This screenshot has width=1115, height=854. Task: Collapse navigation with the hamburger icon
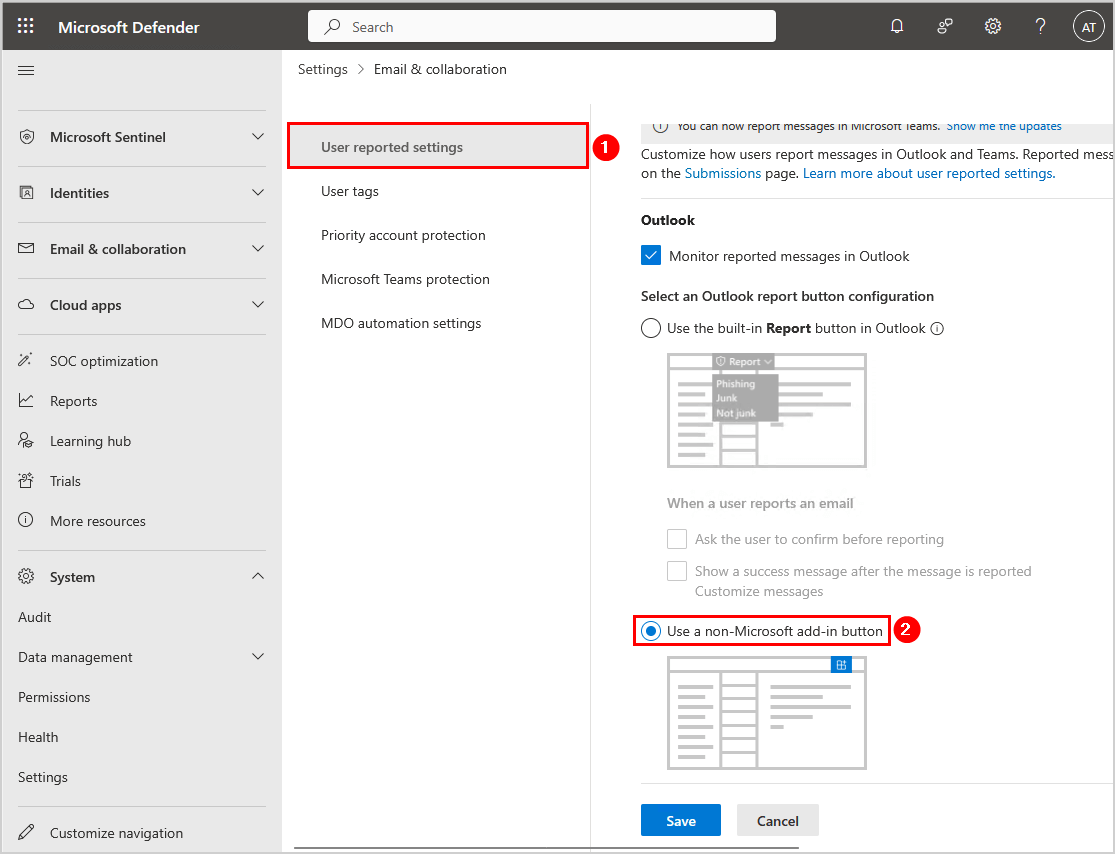click(x=26, y=70)
